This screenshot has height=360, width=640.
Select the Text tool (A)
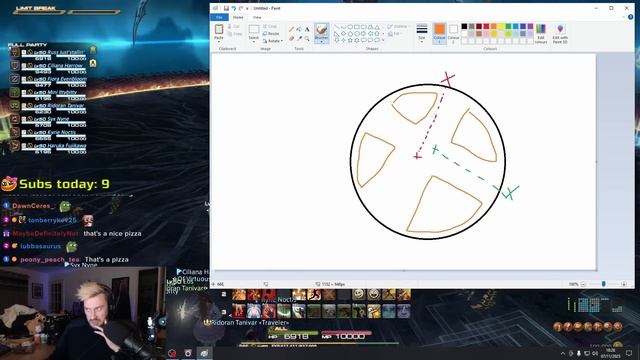tap(307, 29)
